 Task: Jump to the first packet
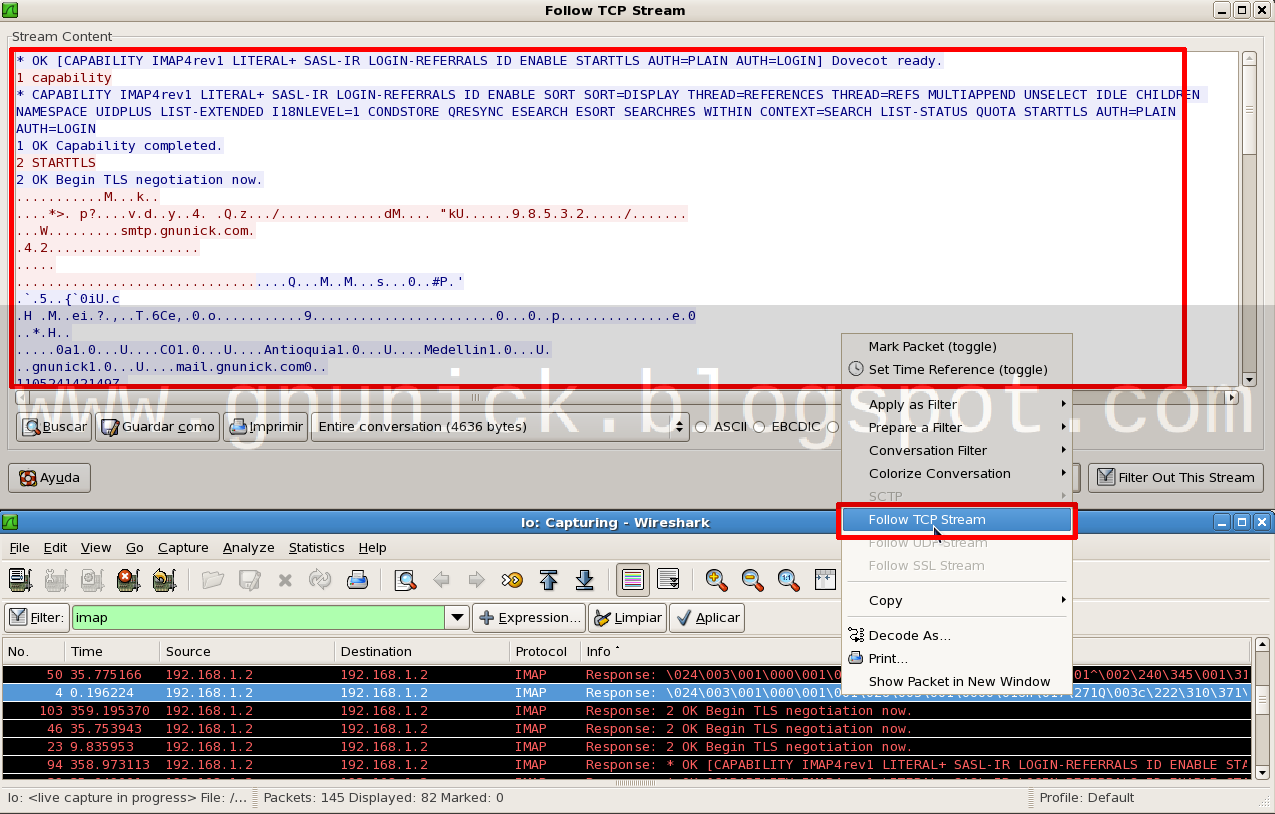[x=549, y=580]
